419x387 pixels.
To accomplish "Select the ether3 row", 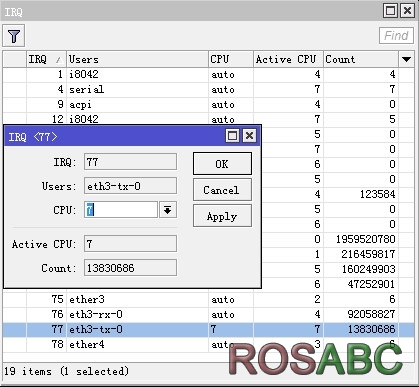I will 208,299.
